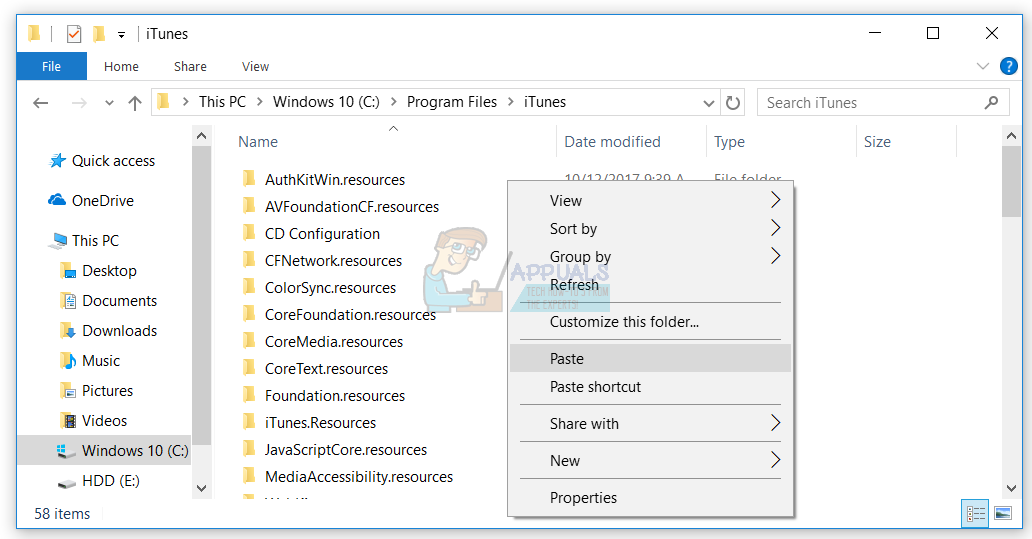Open Help with the question mark icon
1032x539 pixels.
pyautogui.click(x=1008, y=66)
